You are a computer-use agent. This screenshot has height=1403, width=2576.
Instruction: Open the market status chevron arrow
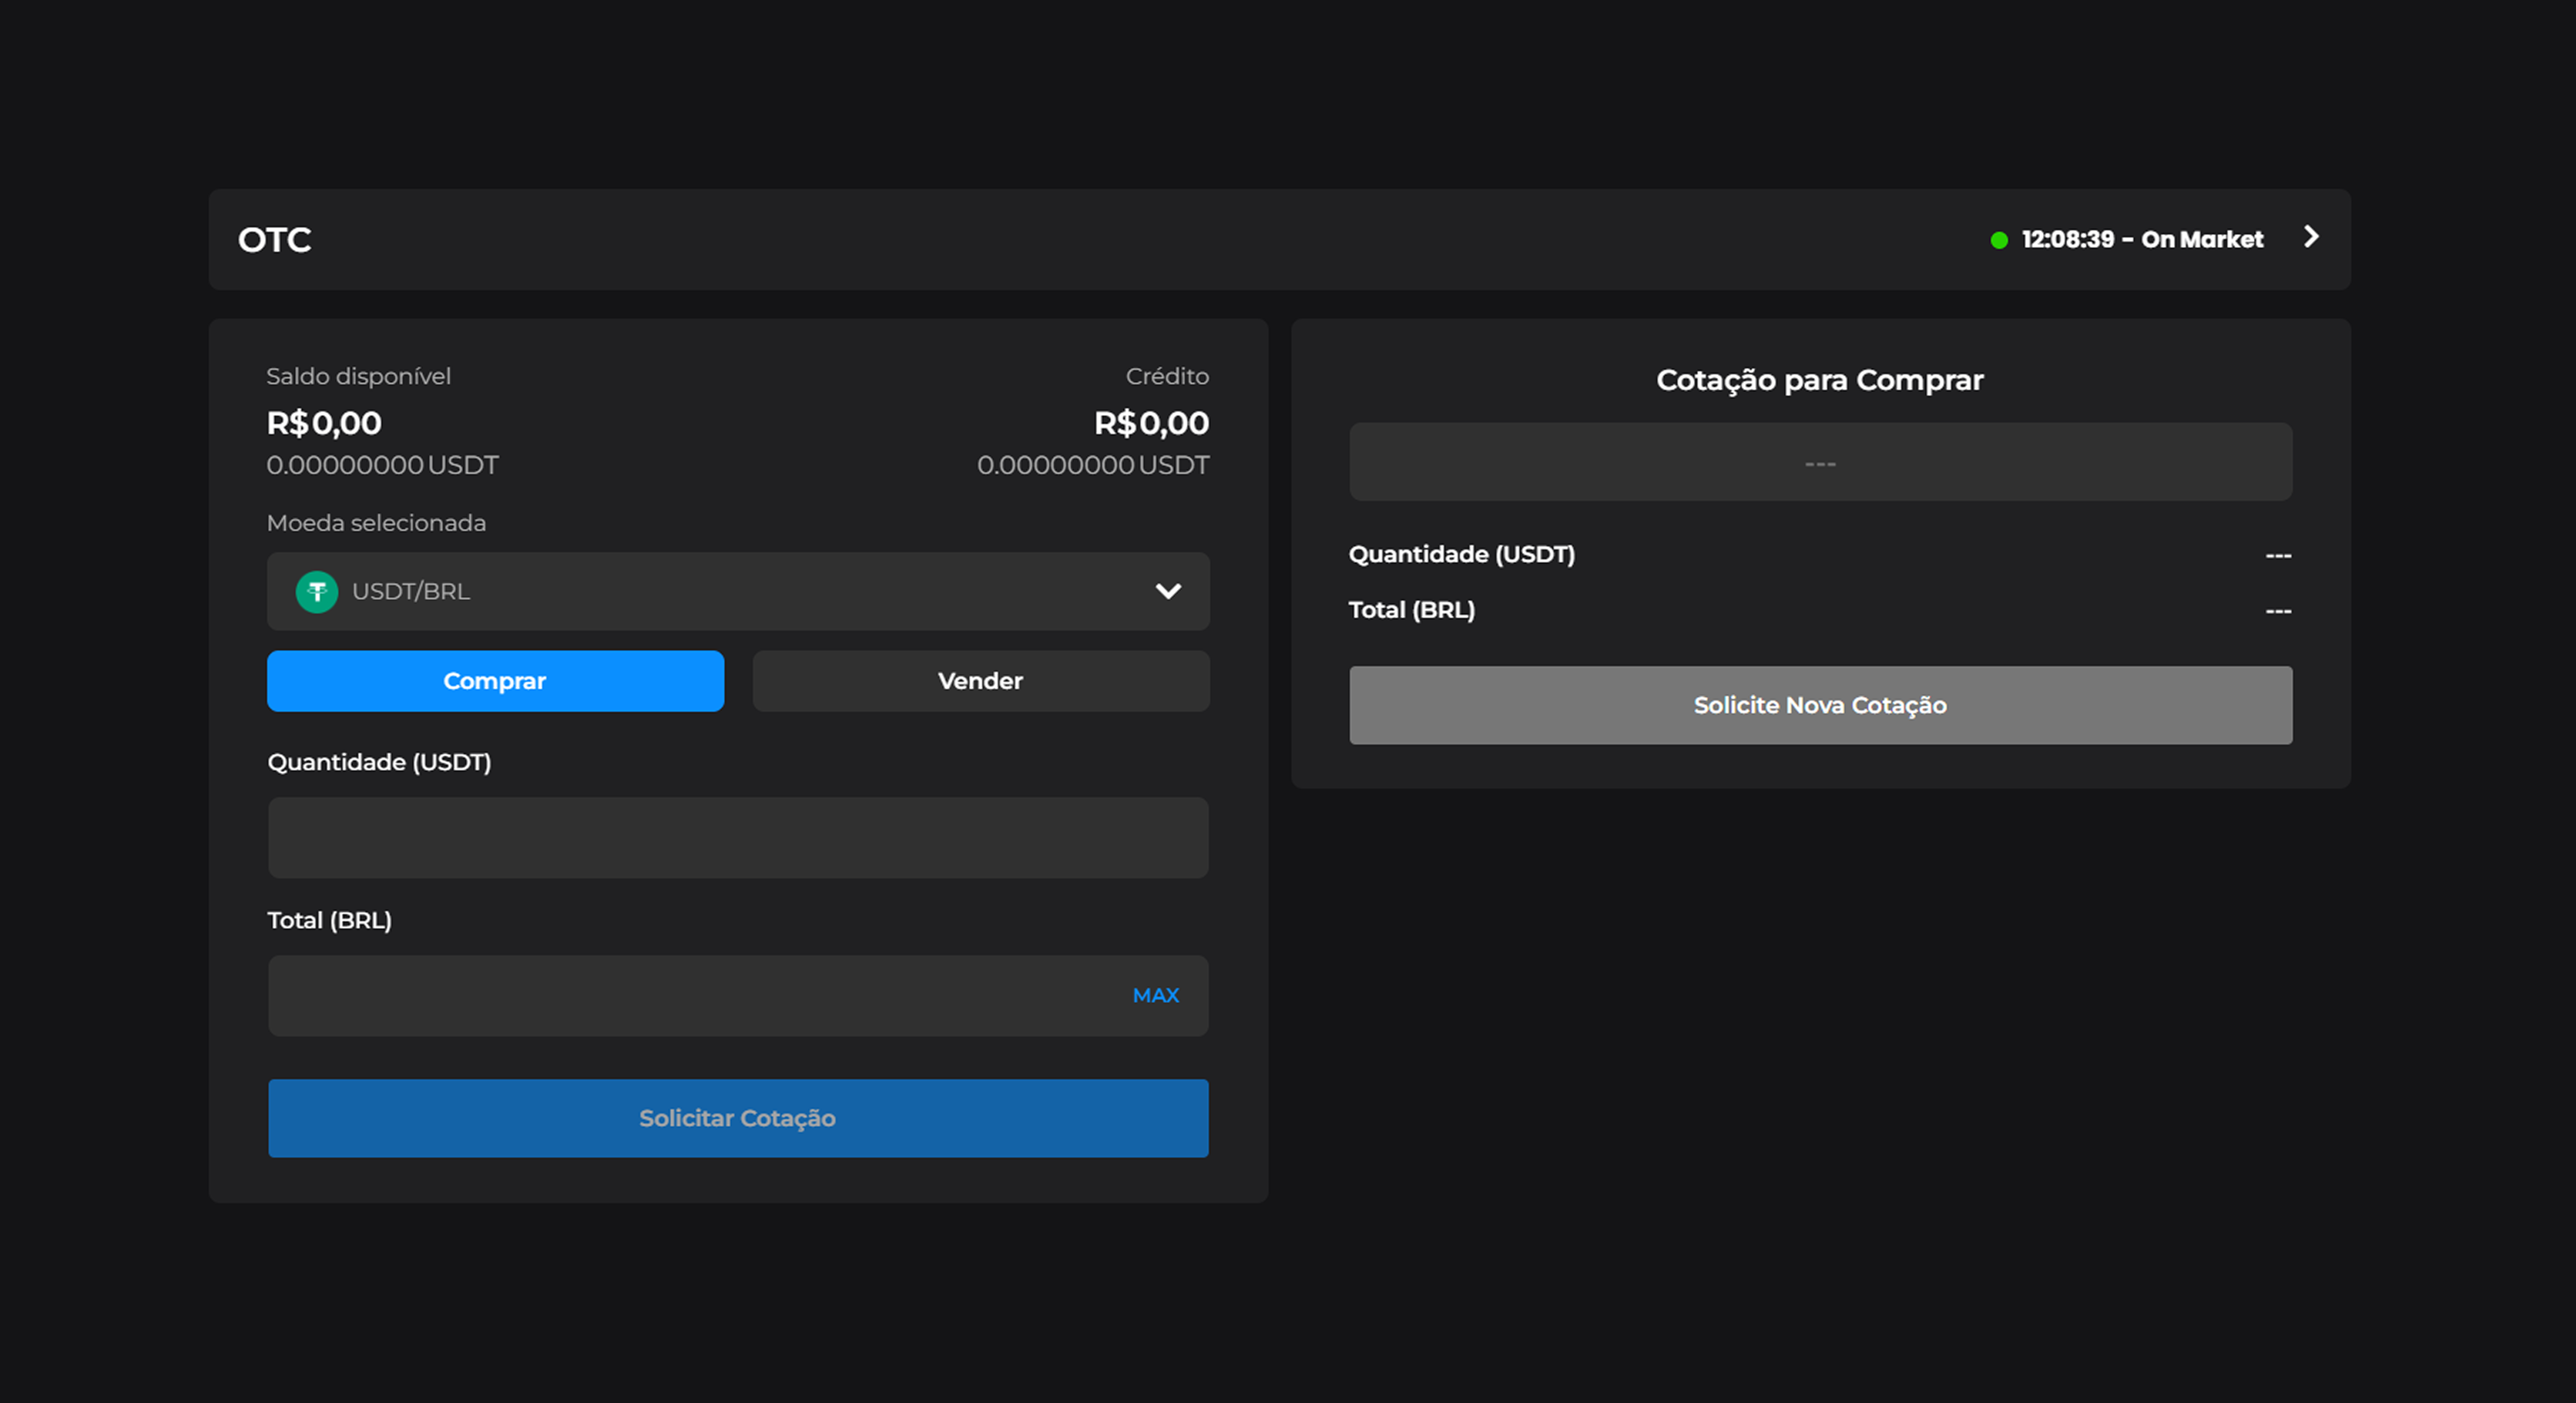click(x=2310, y=237)
